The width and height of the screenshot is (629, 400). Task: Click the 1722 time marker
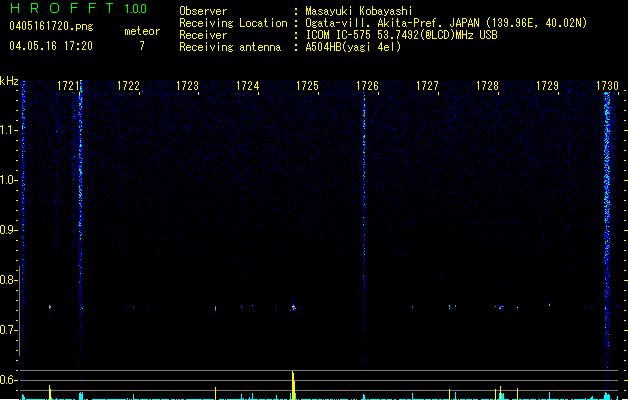[128, 86]
